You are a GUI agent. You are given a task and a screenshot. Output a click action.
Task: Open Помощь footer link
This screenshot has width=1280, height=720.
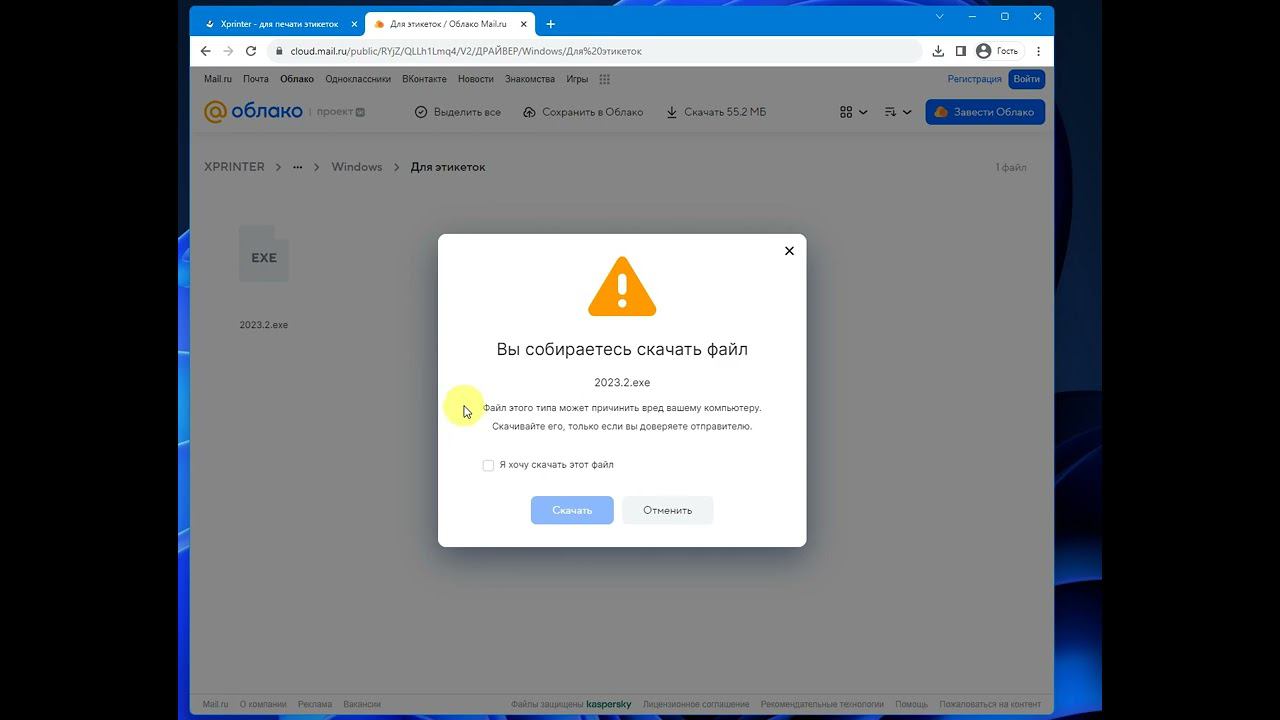coord(912,704)
